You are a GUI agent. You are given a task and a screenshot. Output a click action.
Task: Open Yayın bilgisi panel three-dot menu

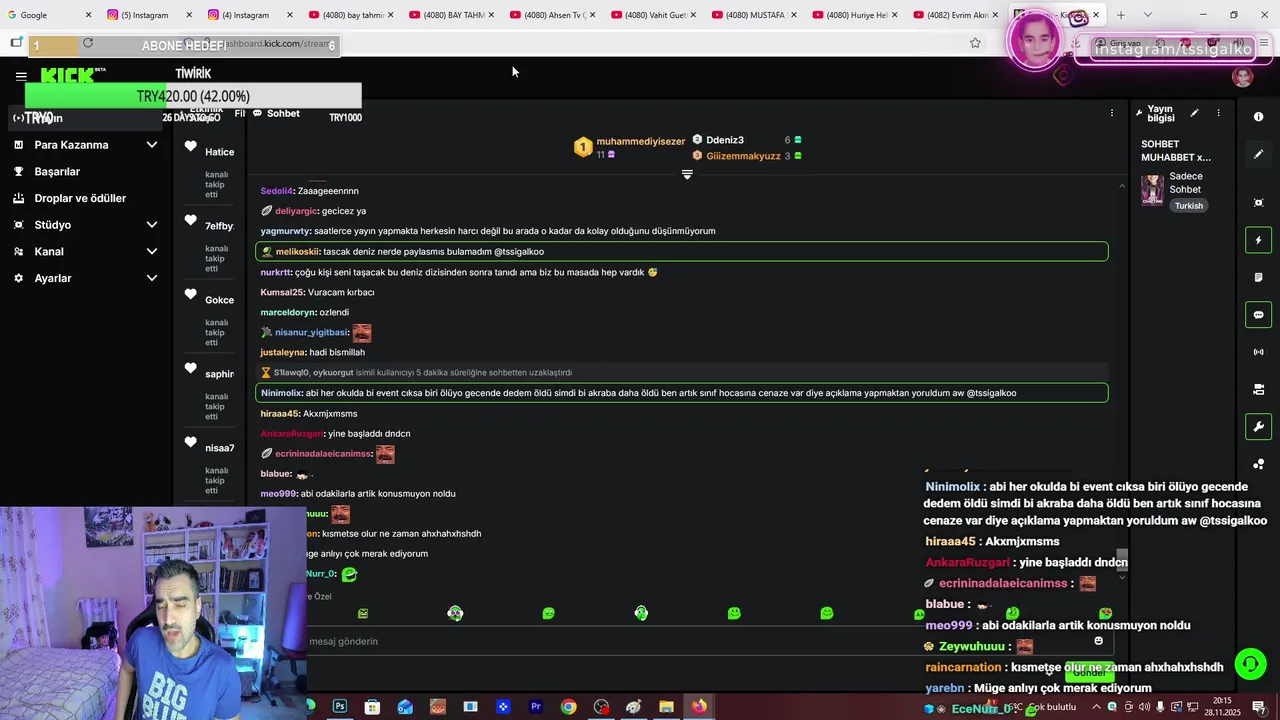(x=1218, y=113)
